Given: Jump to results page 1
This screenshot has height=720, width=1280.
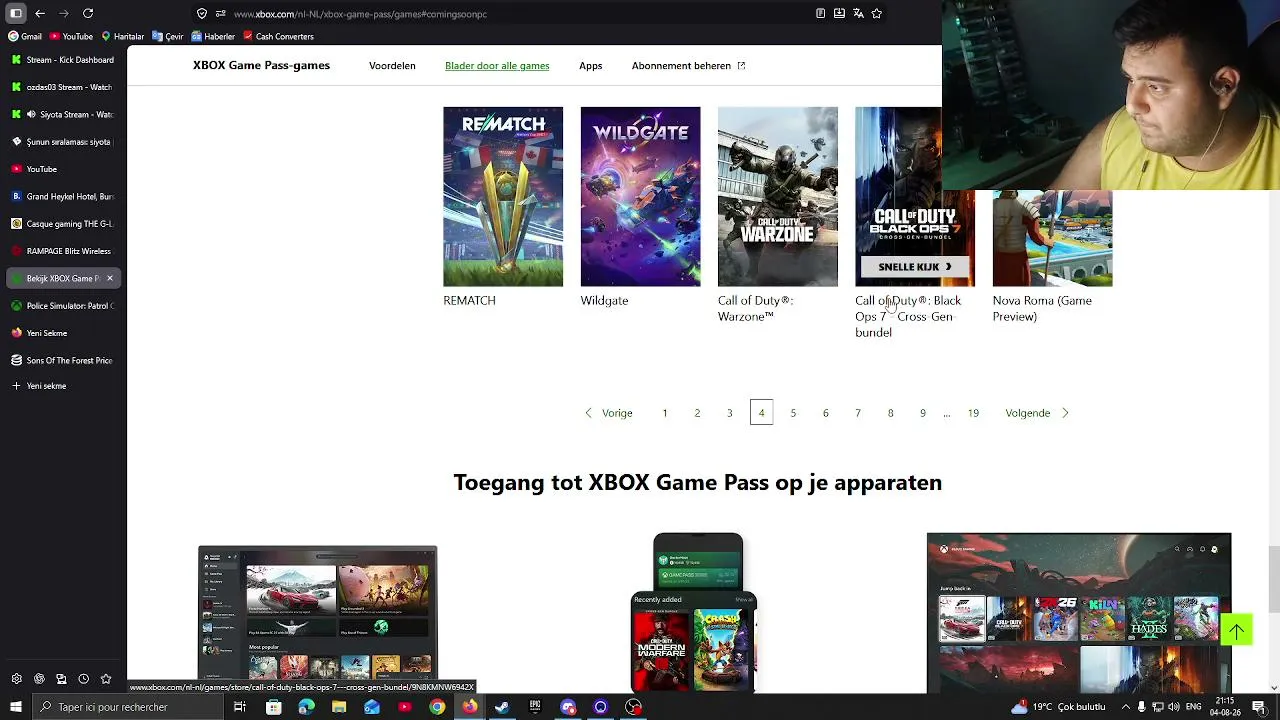Looking at the screenshot, I should [665, 413].
